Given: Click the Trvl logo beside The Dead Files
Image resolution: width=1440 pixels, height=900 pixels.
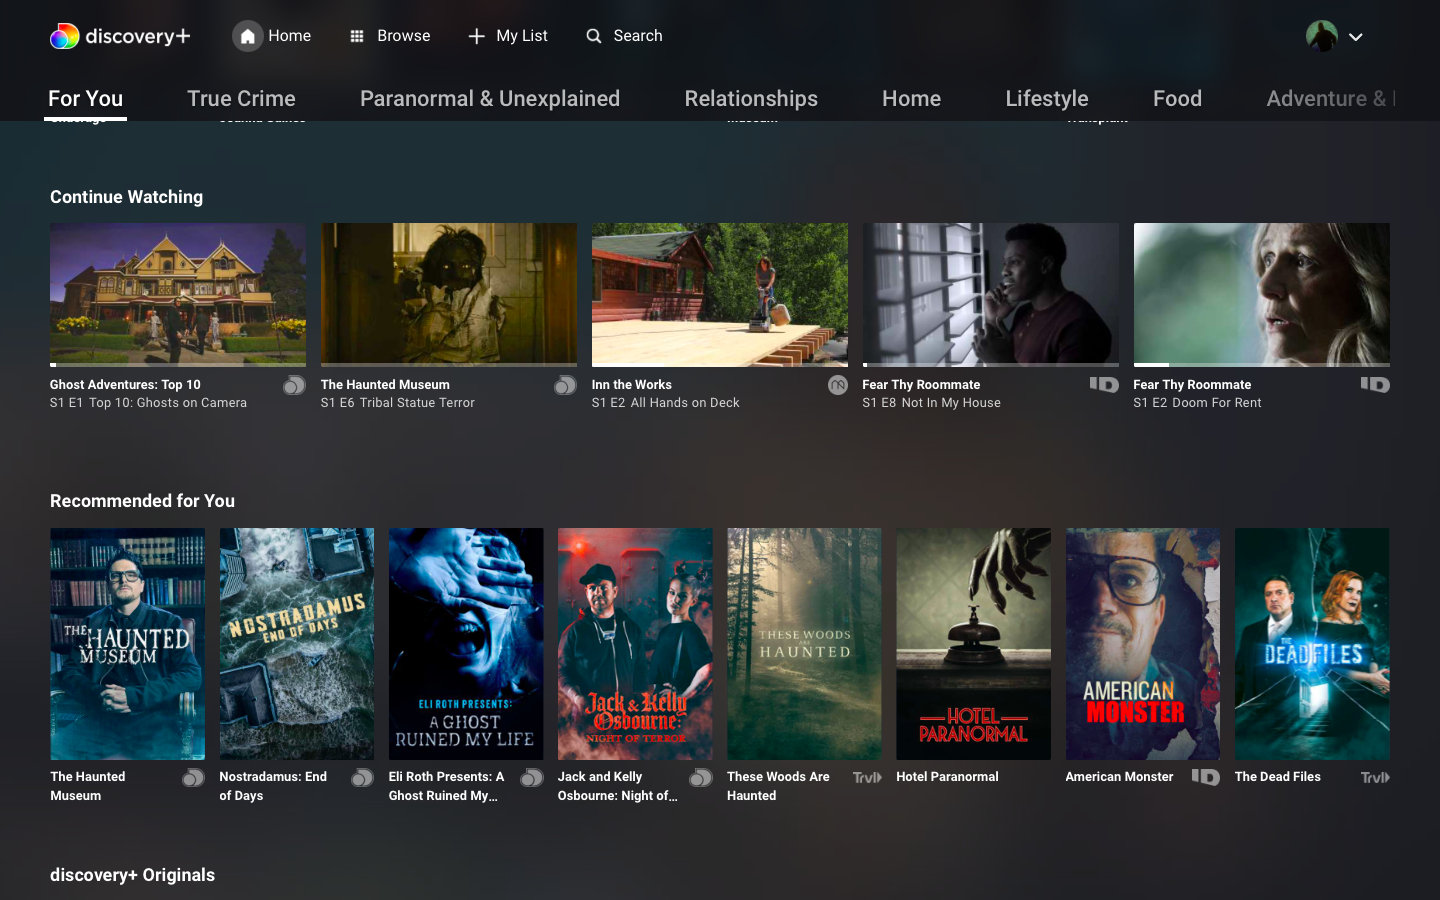Looking at the screenshot, I should tap(1375, 777).
